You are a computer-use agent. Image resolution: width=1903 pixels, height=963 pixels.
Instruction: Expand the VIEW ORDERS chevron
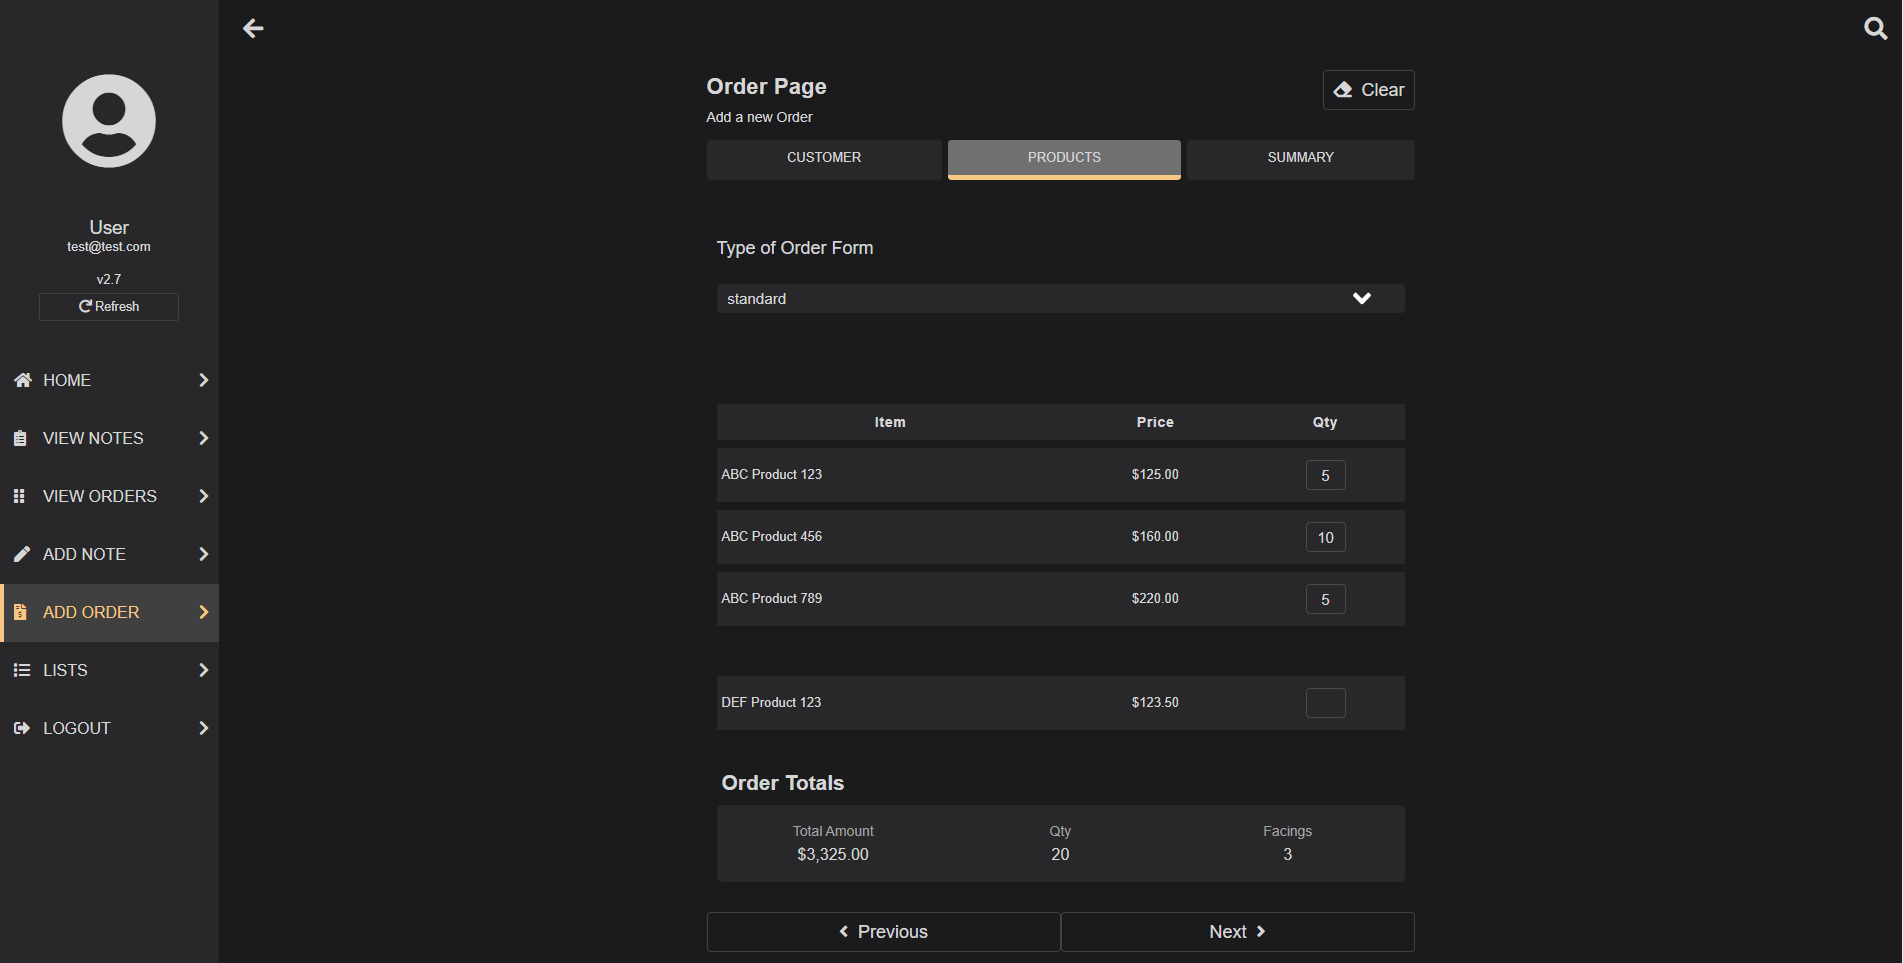click(203, 496)
